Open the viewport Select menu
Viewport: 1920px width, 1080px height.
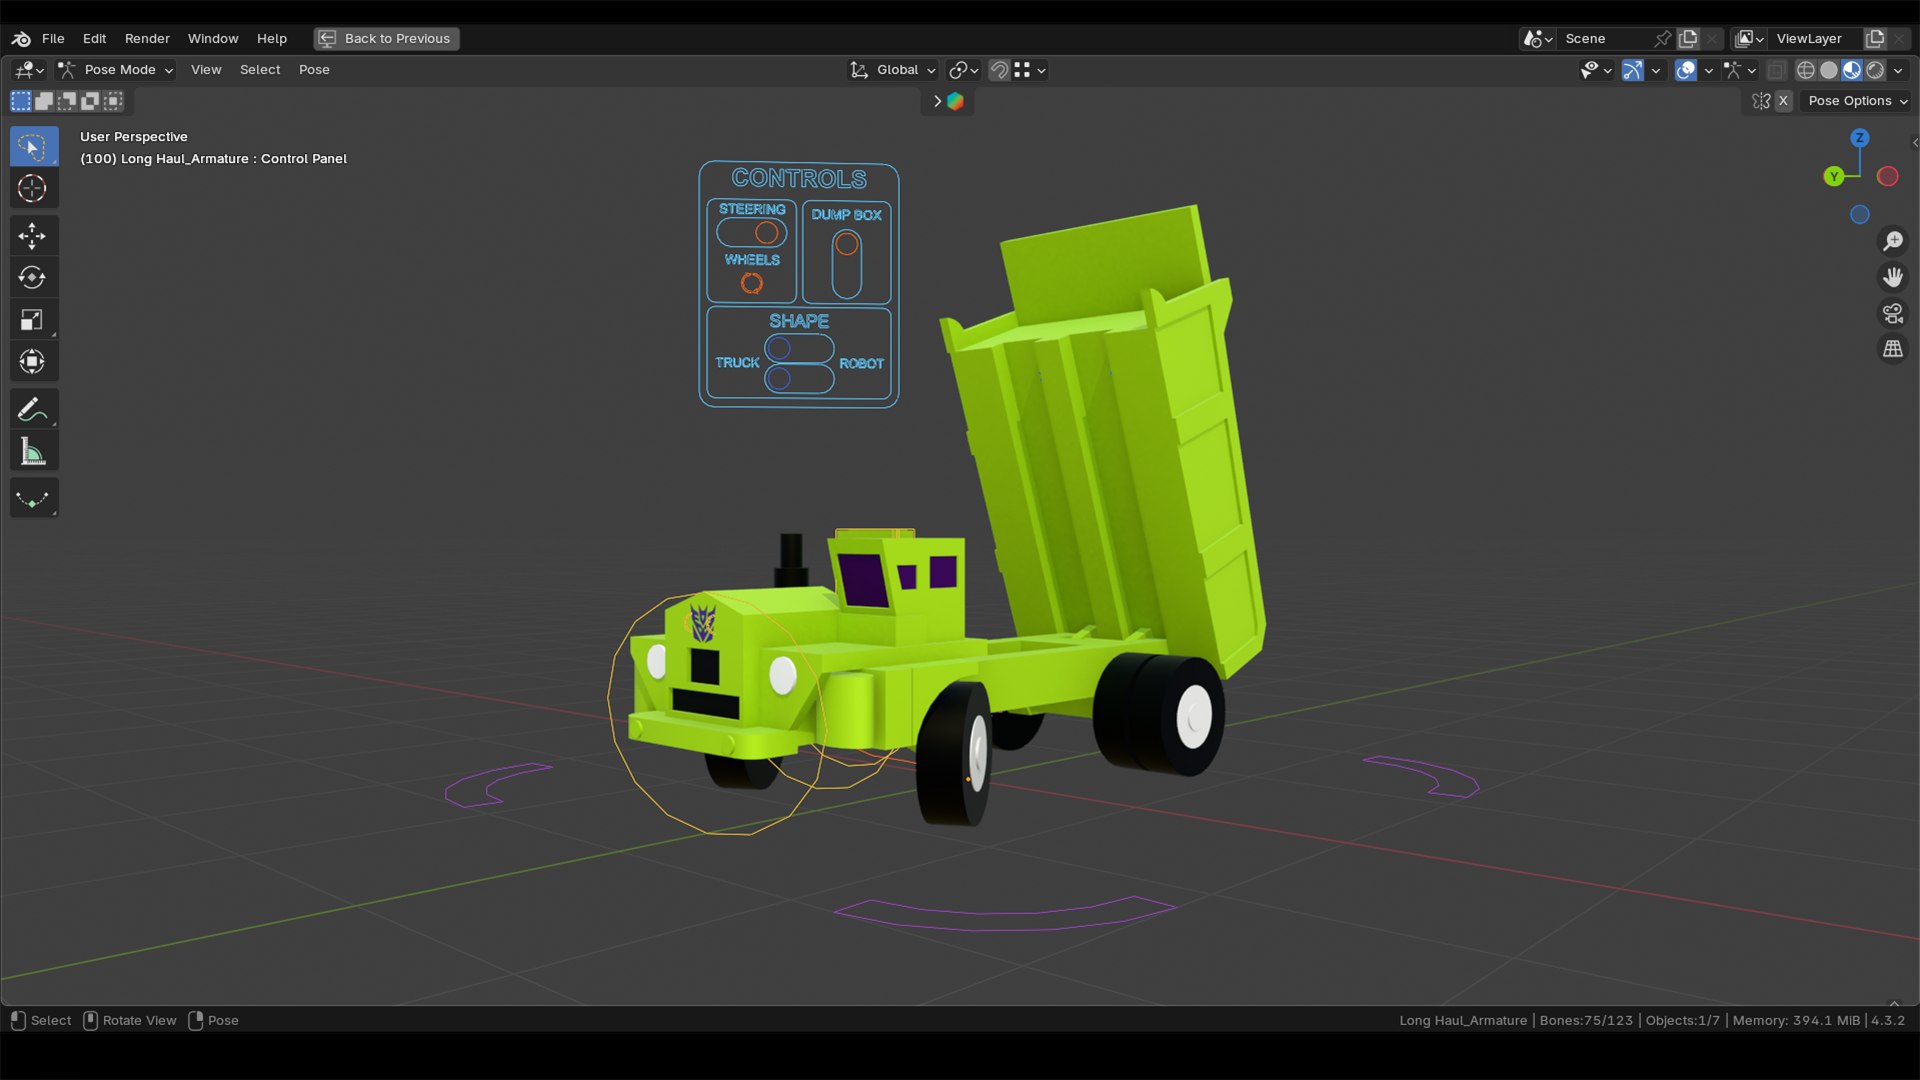click(x=260, y=70)
